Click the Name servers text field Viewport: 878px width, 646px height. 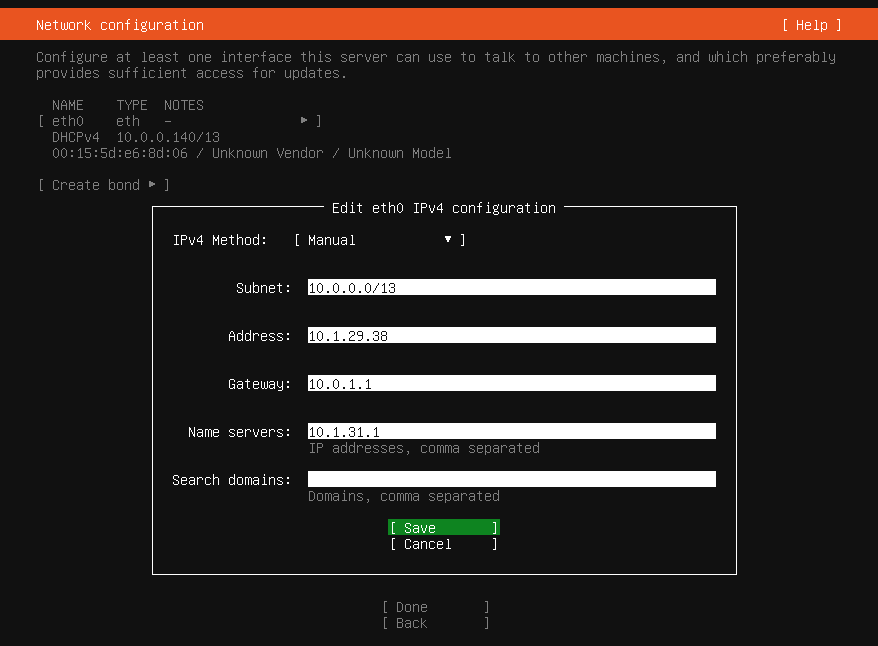pos(511,432)
